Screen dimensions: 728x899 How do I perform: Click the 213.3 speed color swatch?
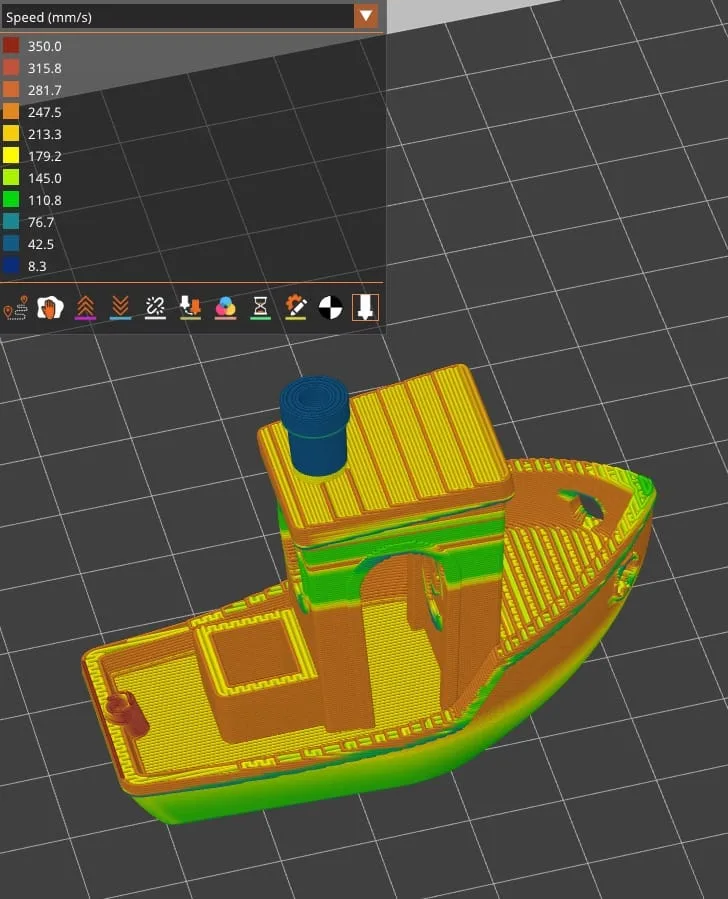tap(11, 134)
